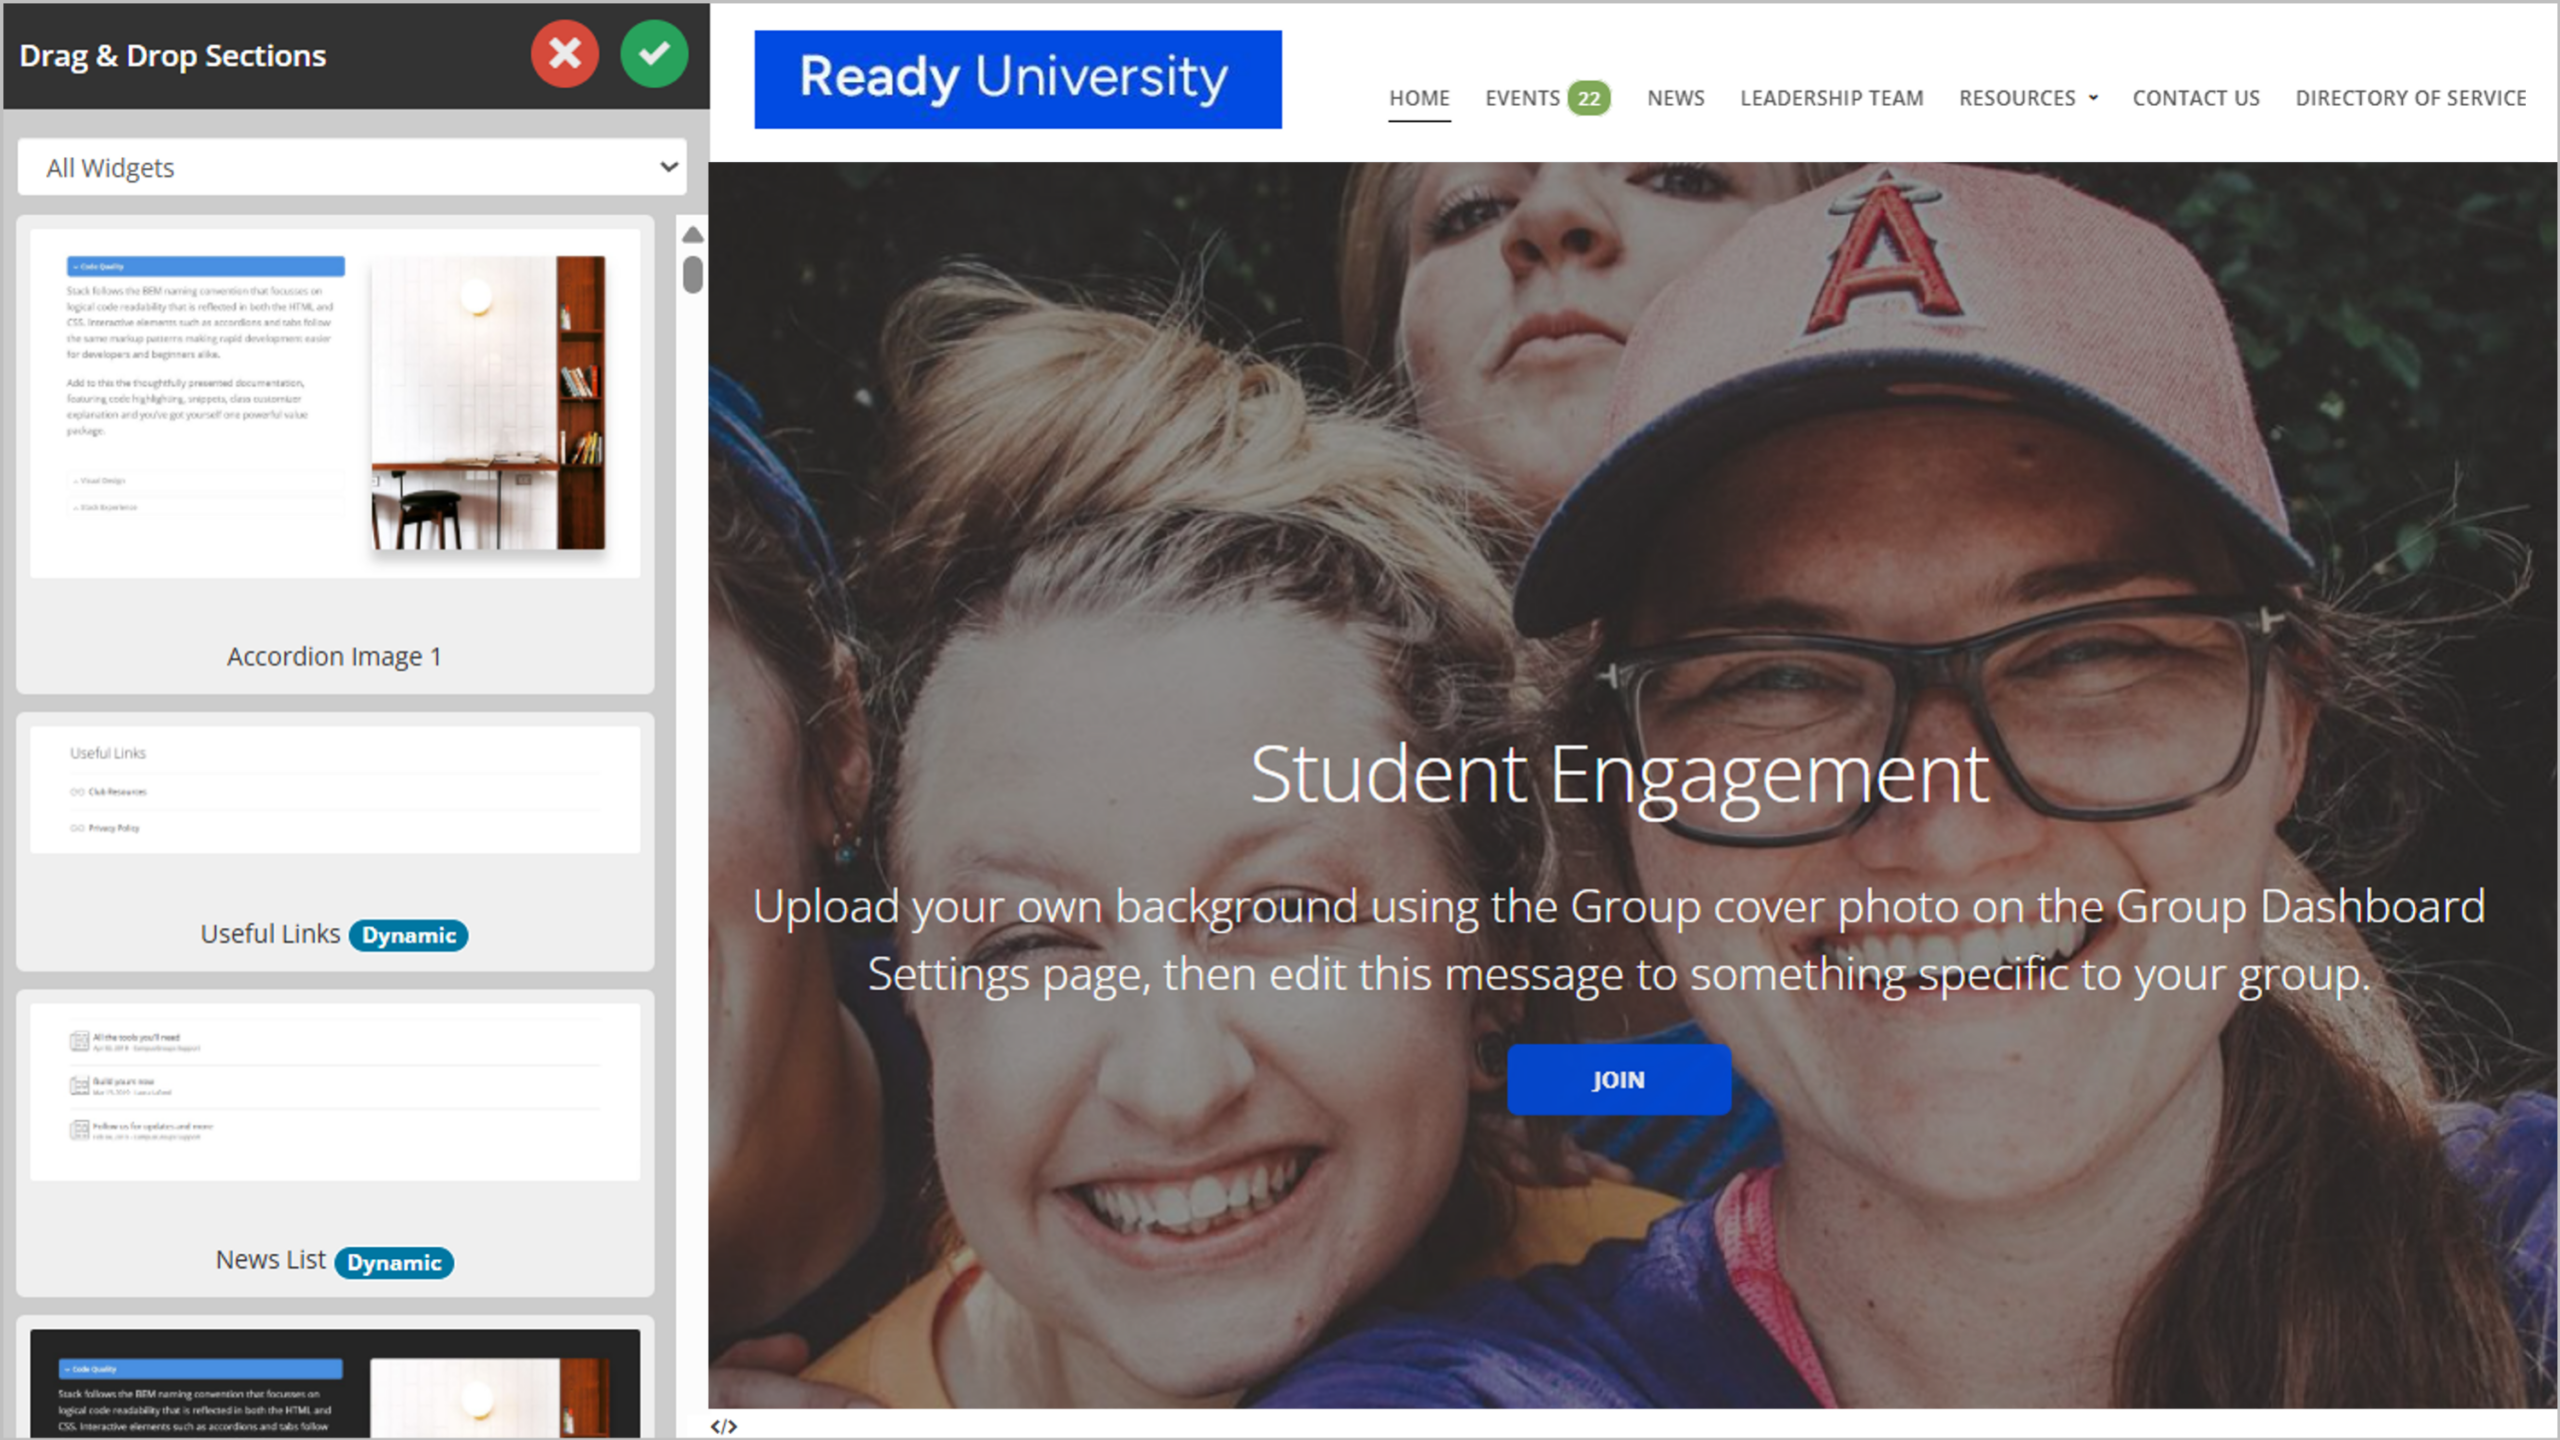The image size is (2560, 1440).
Task: Open the LEADERSHIP TEAM page
Action: (1832, 98)
